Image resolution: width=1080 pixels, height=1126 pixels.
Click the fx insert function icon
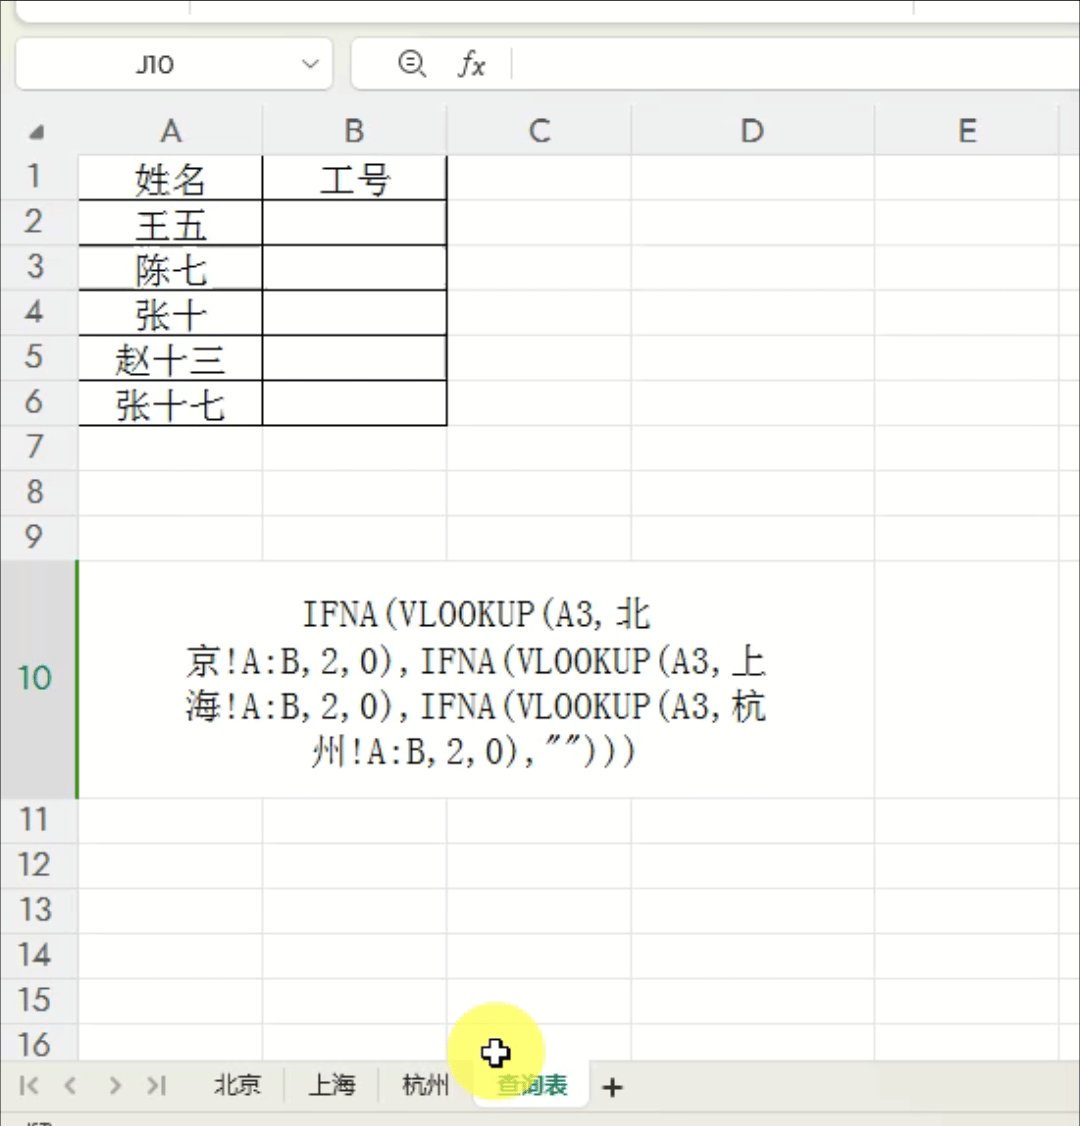point(471,64)
